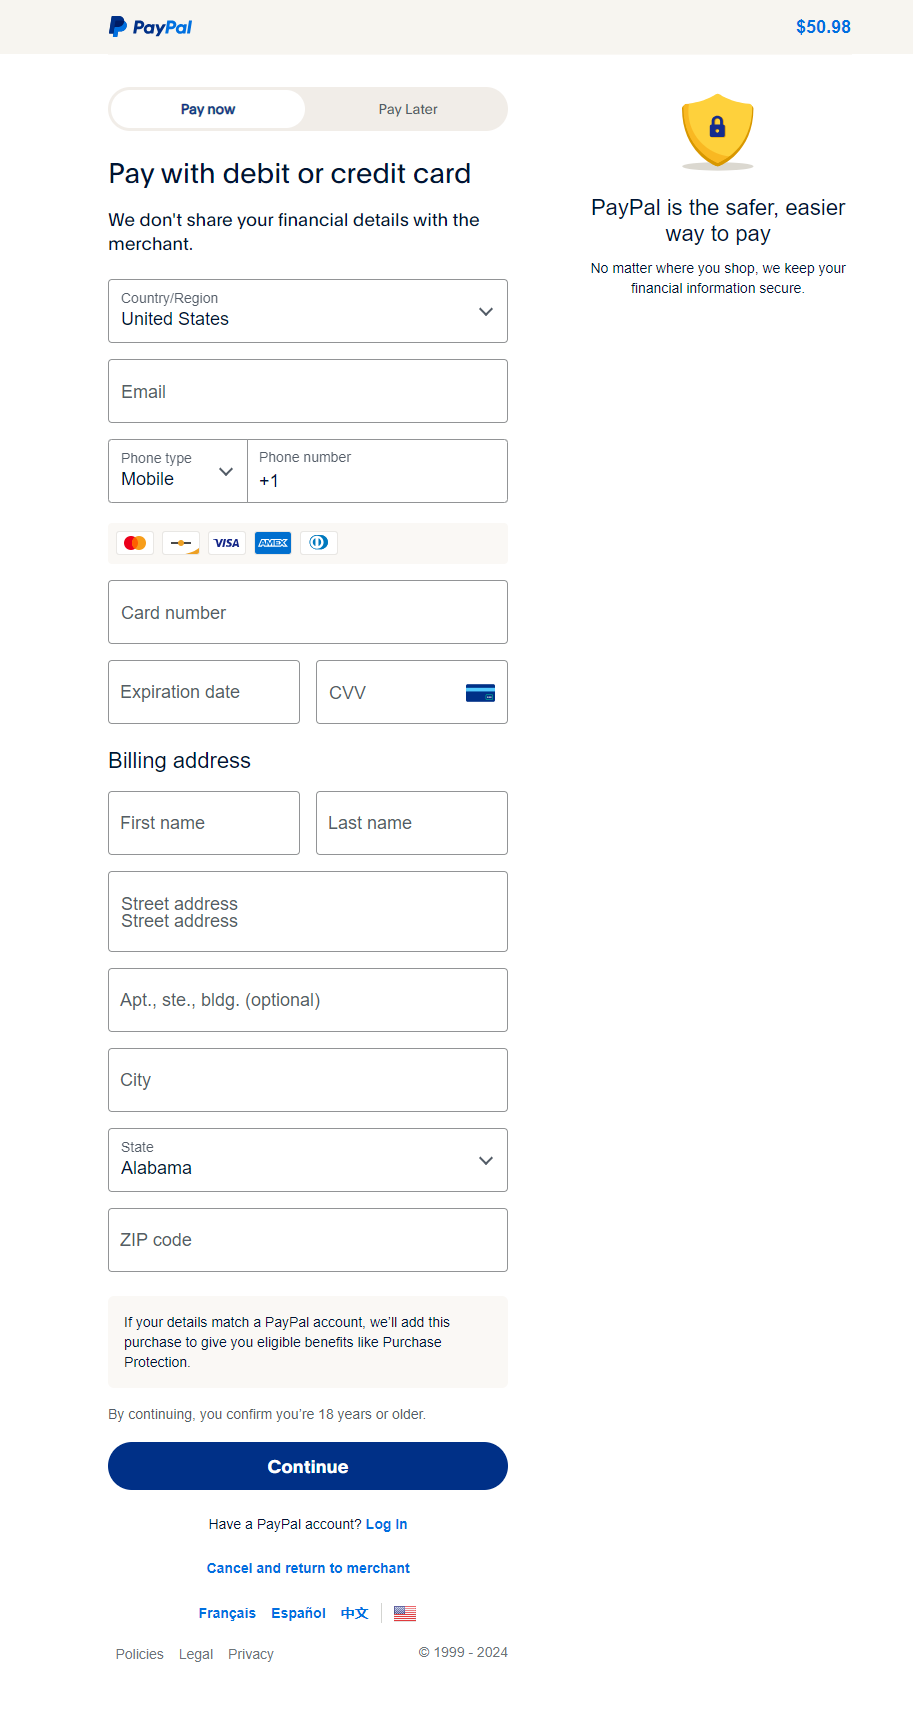913x1709 pixels.
Task: Click the Mastercard card icon
Action: click(135, 543)
